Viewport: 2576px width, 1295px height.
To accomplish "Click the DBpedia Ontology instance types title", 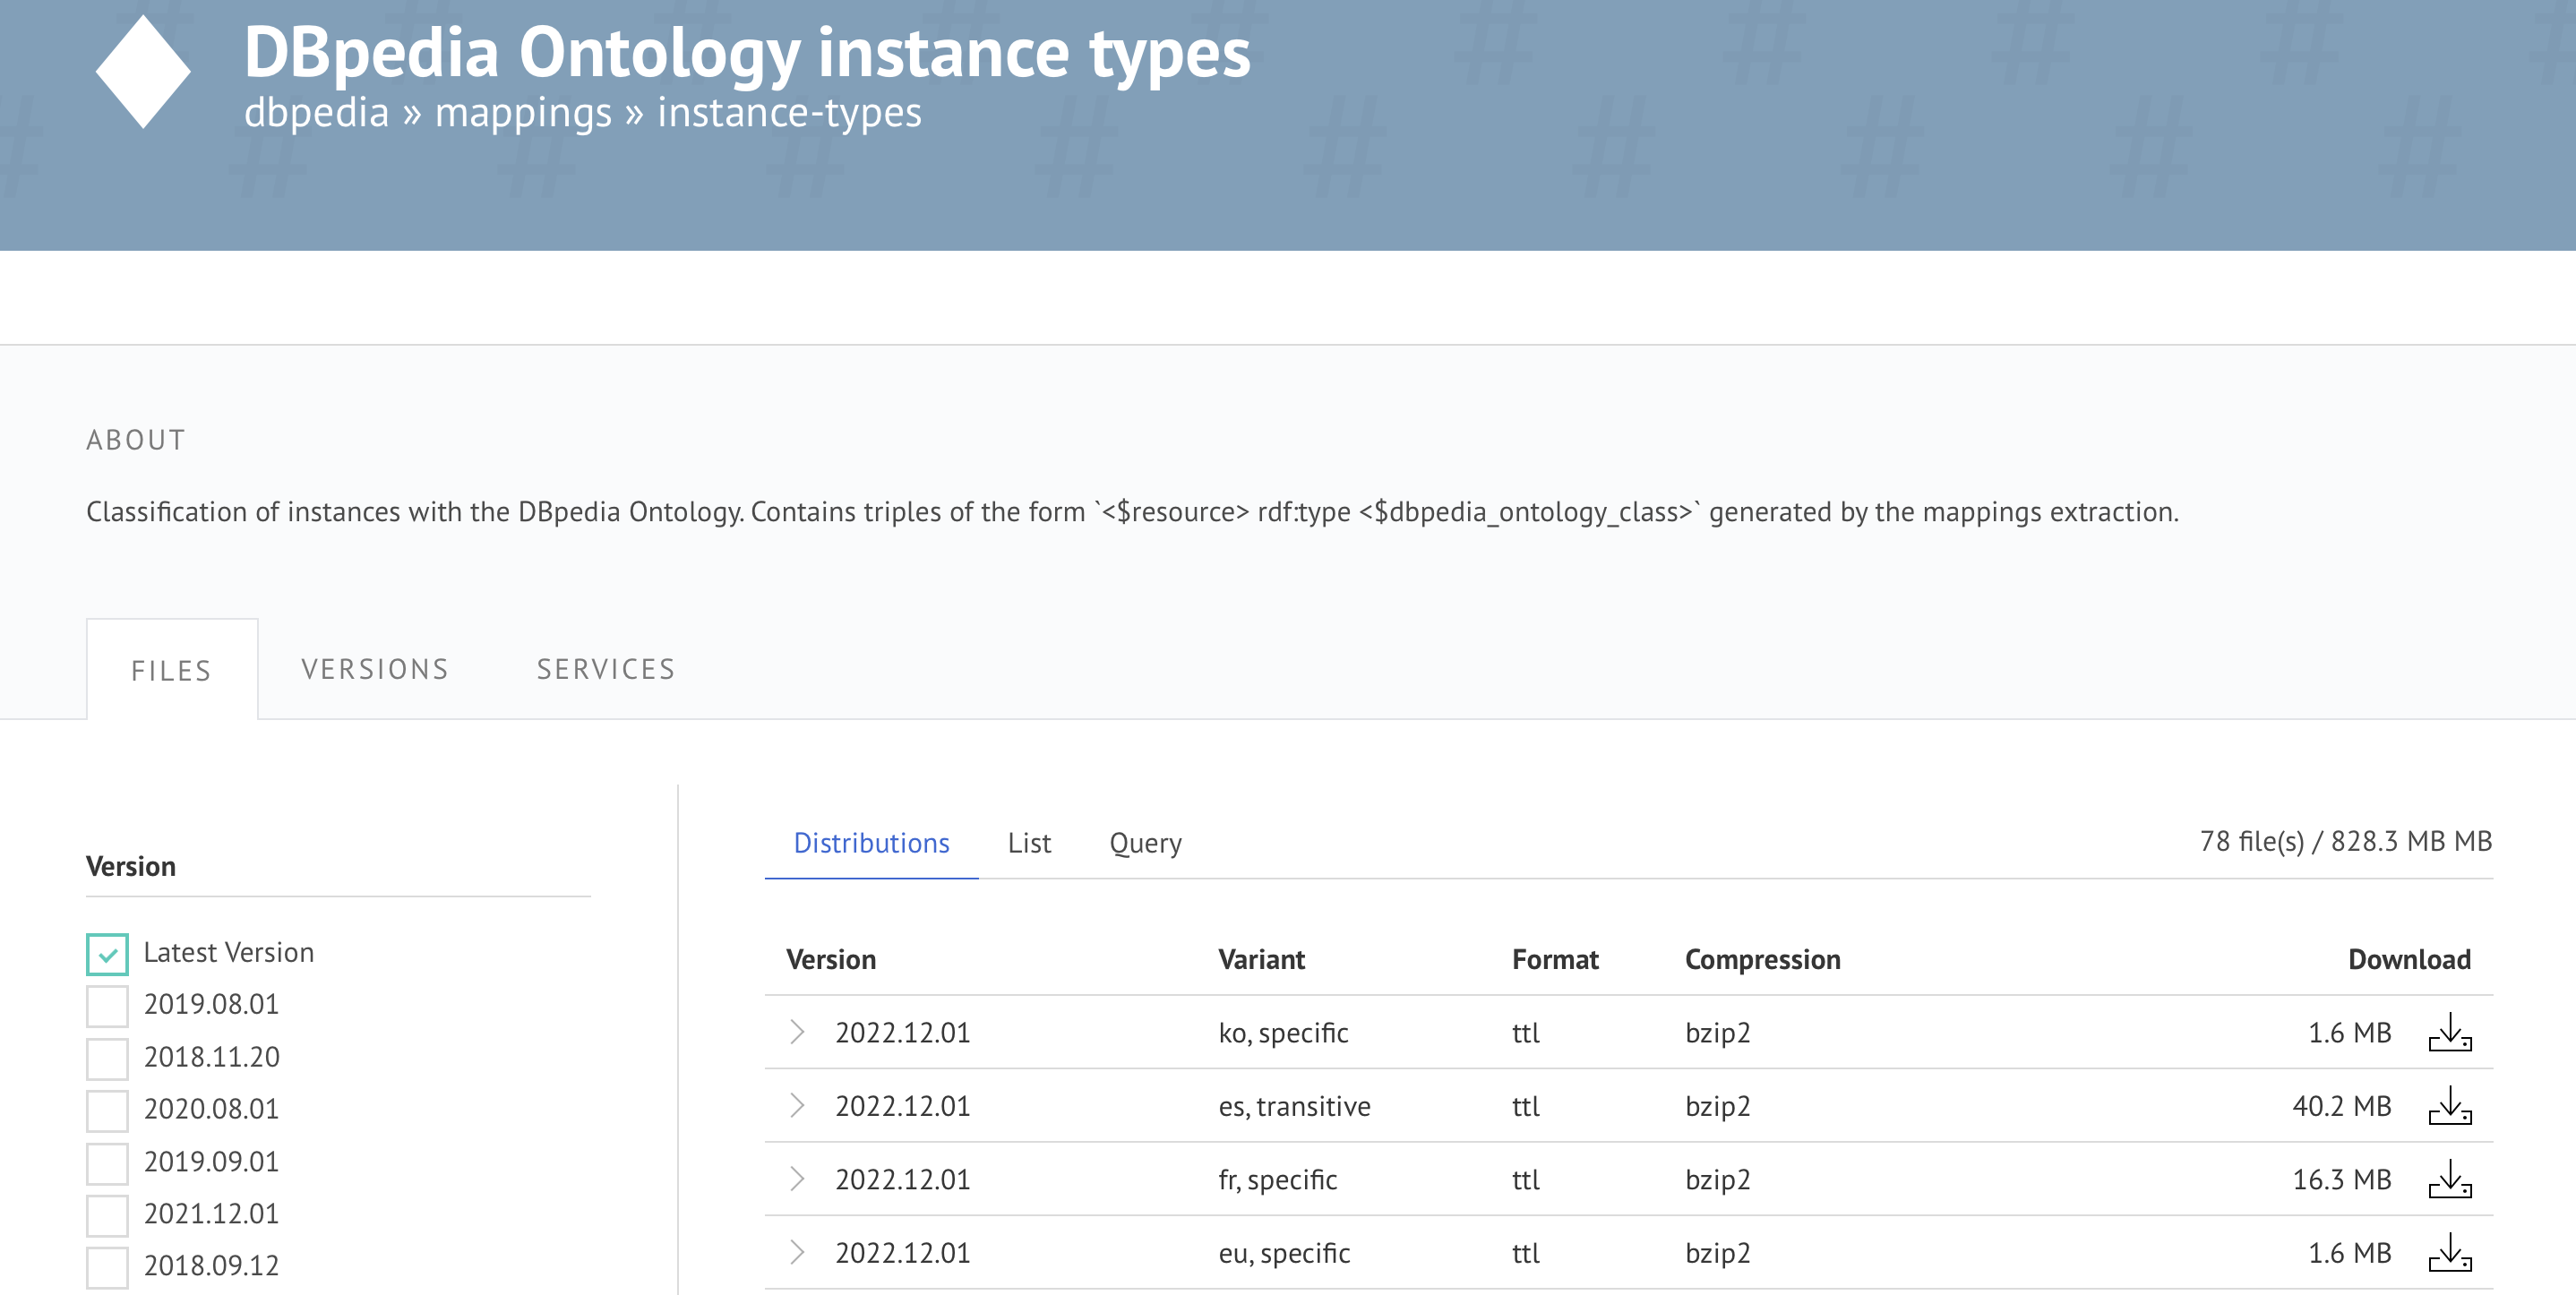I will (747, 51).
